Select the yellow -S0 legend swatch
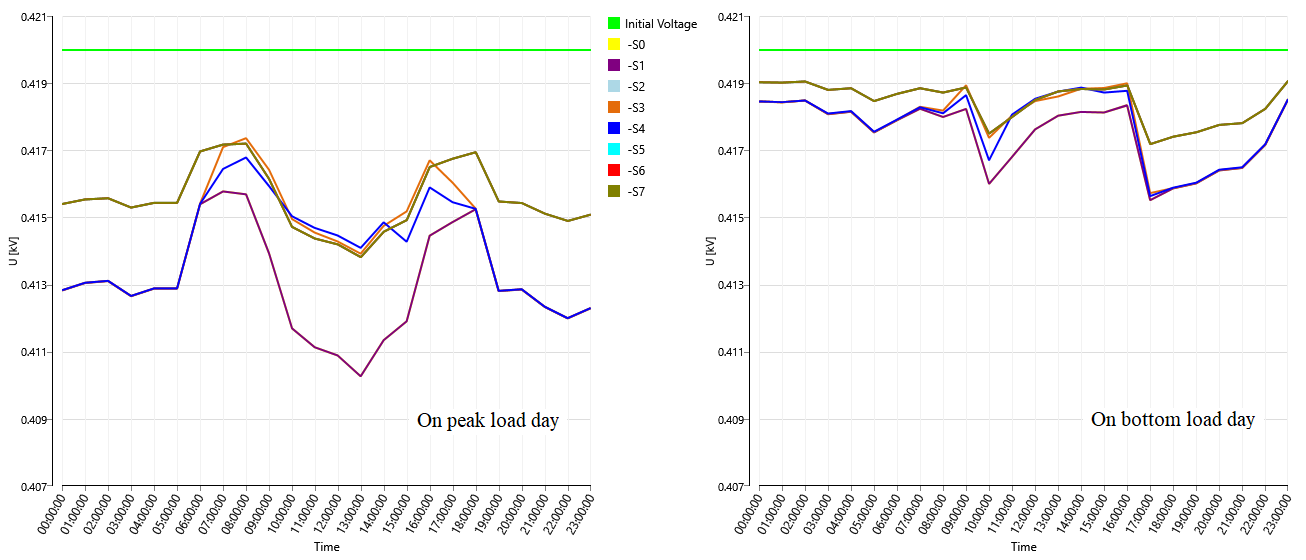The image size is (1306, 560). coord(613,44)
